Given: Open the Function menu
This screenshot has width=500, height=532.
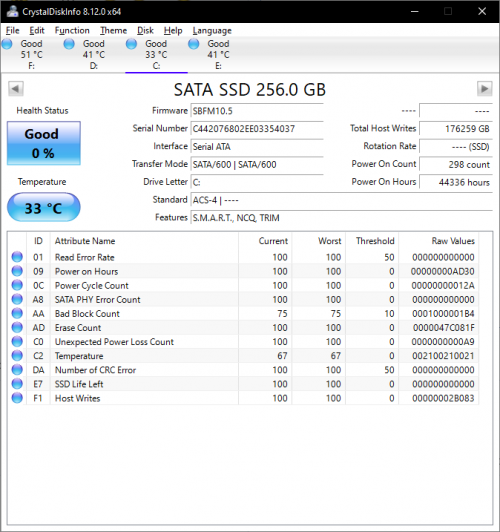Looking at the screenshot, I should point(72,31).
